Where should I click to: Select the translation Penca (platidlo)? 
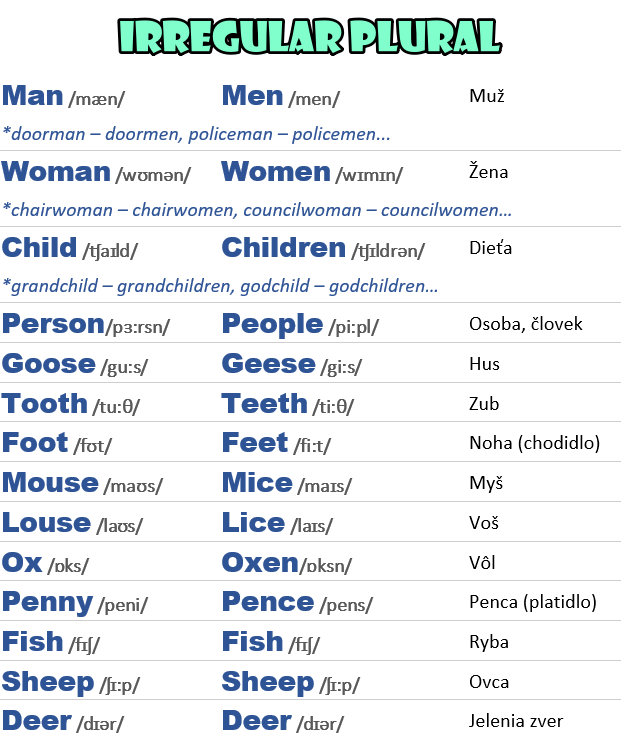point(533,602)
